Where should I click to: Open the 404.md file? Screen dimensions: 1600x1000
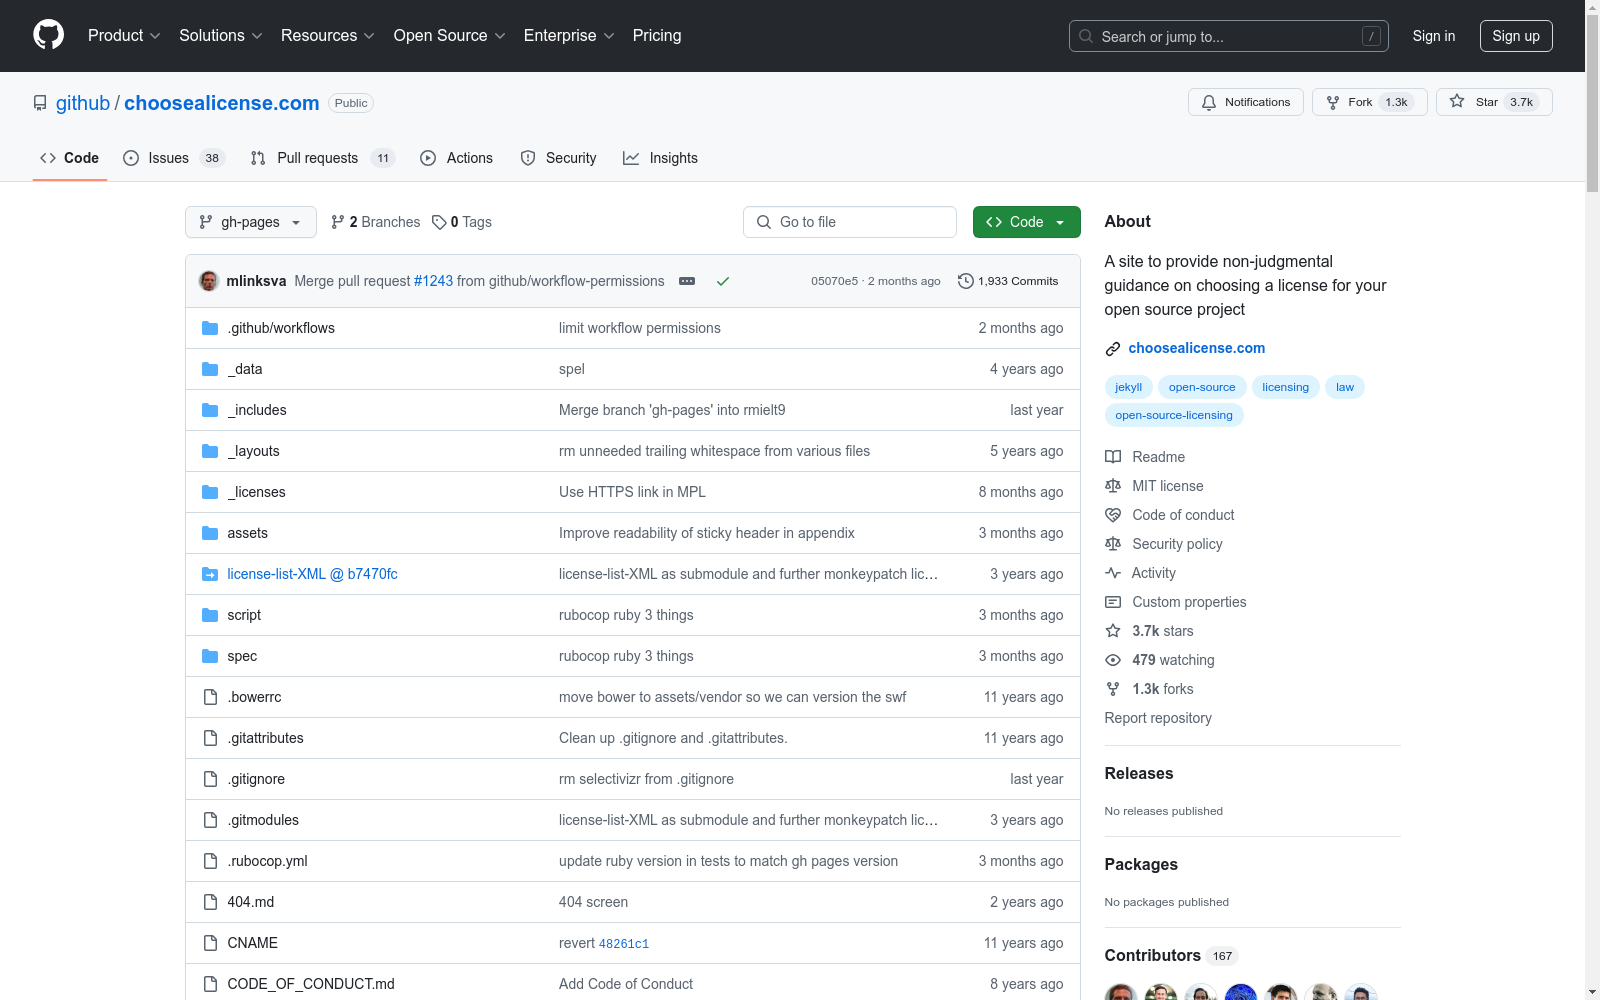click(x=251, y=902)
